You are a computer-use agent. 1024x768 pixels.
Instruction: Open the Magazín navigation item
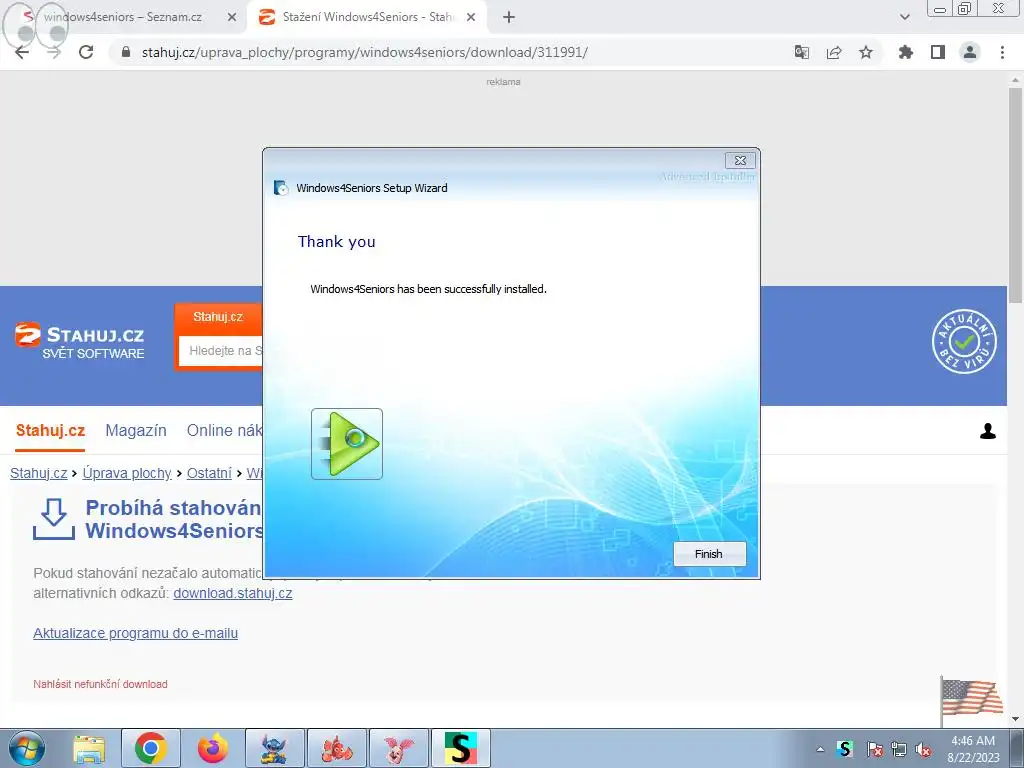coord(136,431)
